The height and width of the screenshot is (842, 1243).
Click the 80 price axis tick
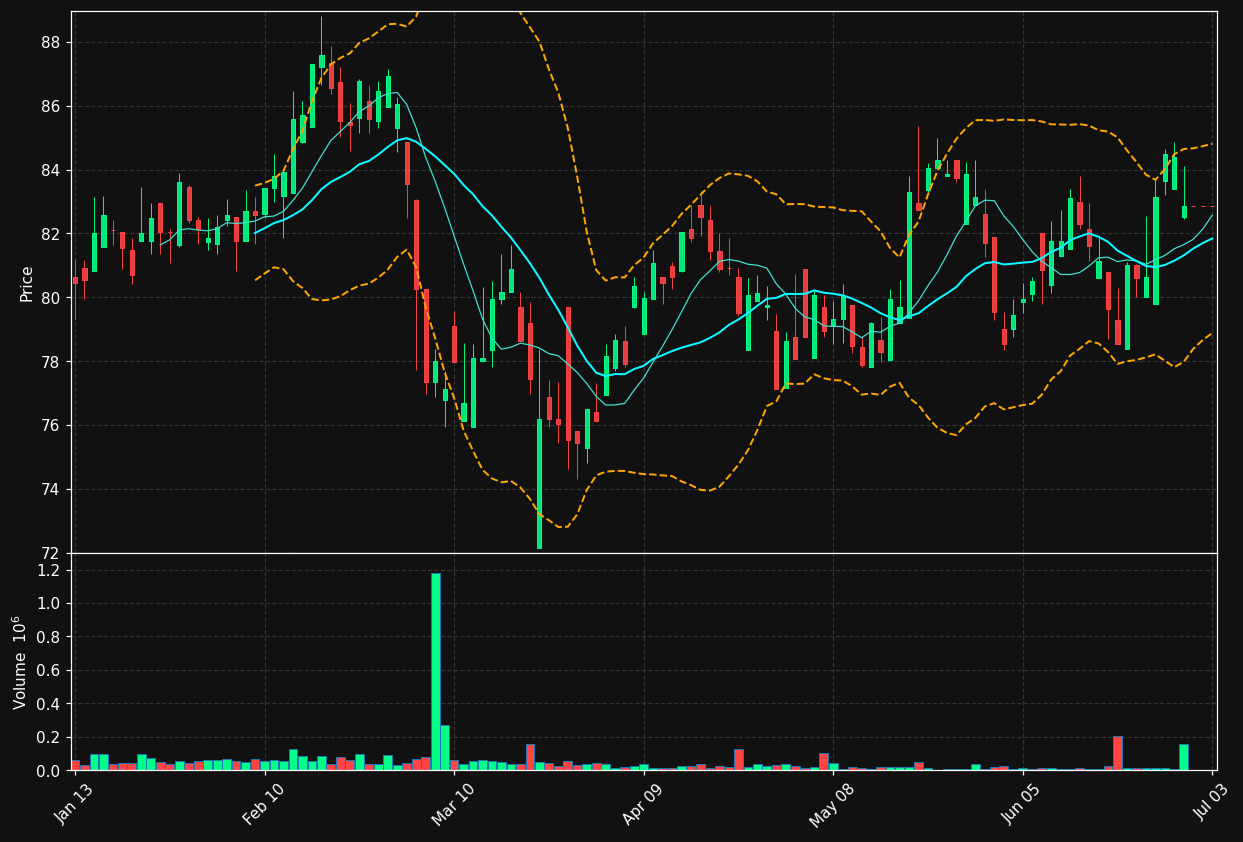click(x=51, y=298)
